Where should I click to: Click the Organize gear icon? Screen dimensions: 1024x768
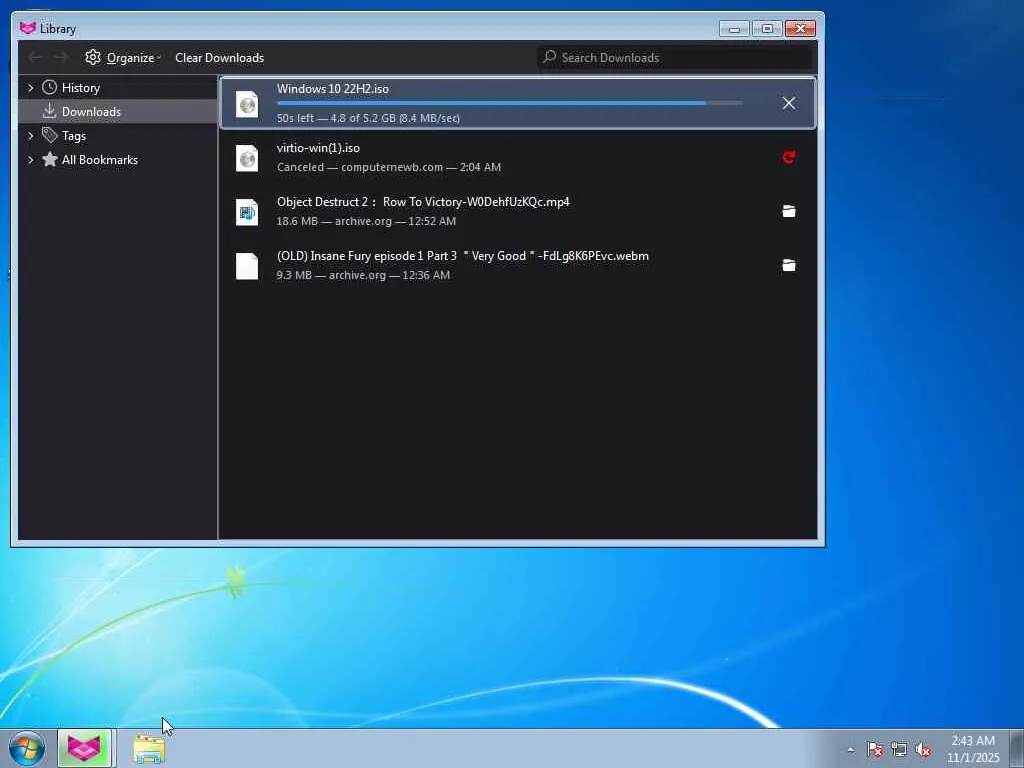coord(93,57)
